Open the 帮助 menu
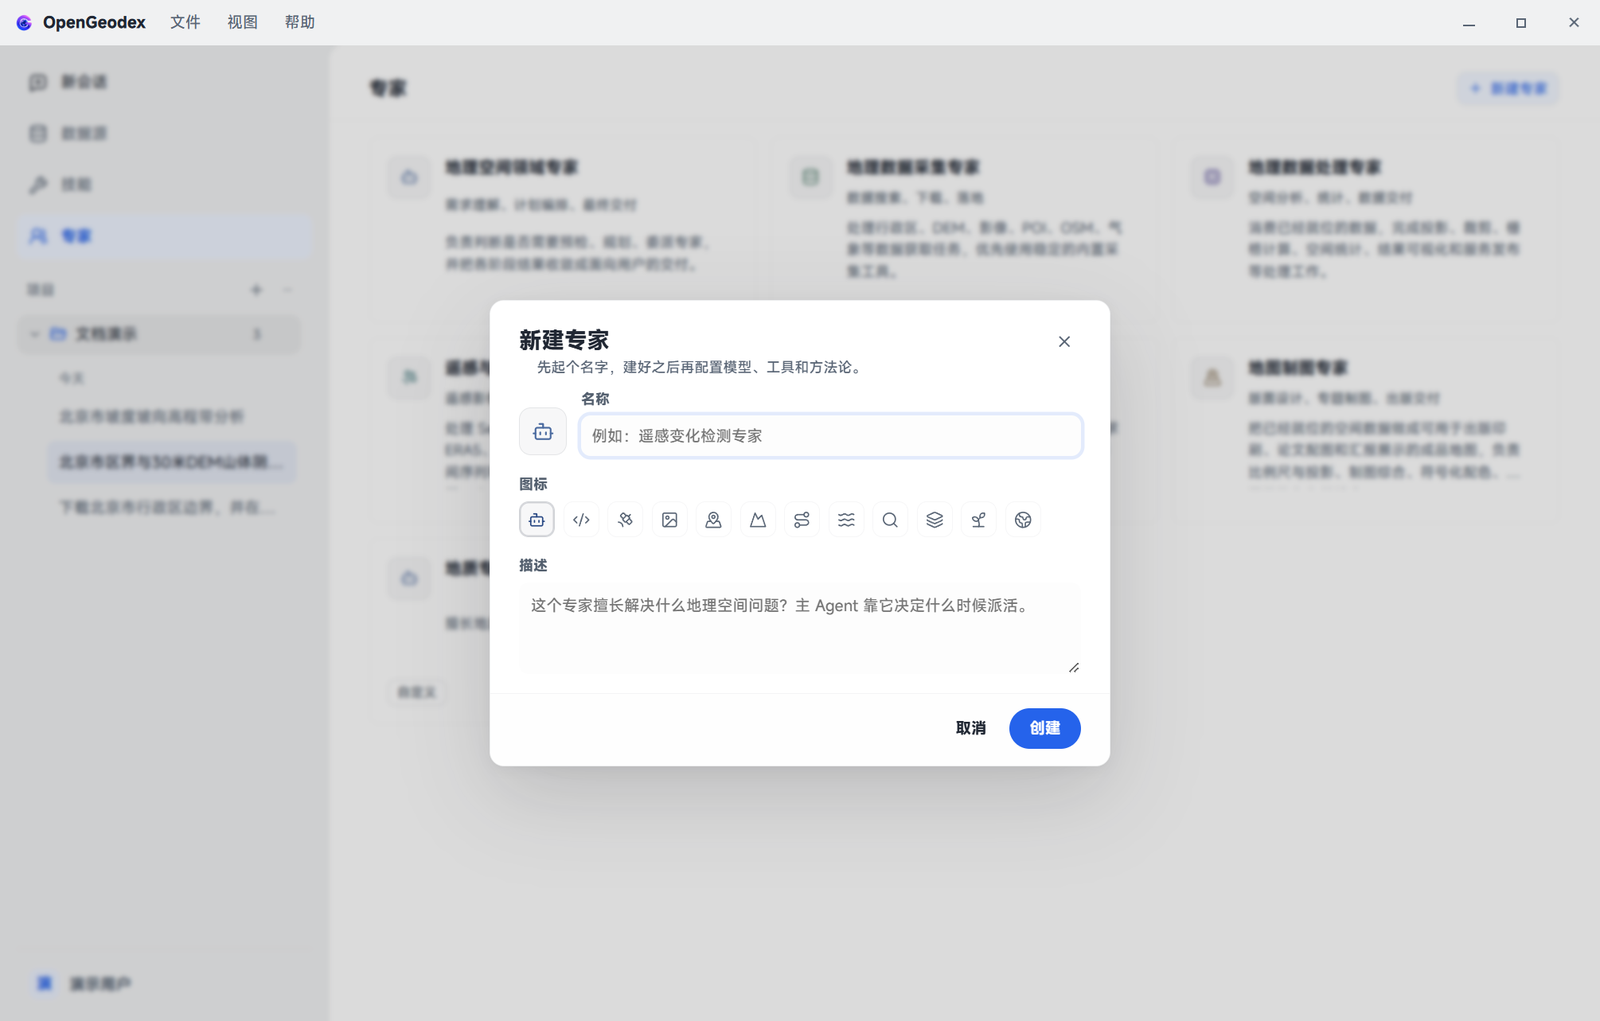The image size is (1600, 1021). [x=300, y=22]
